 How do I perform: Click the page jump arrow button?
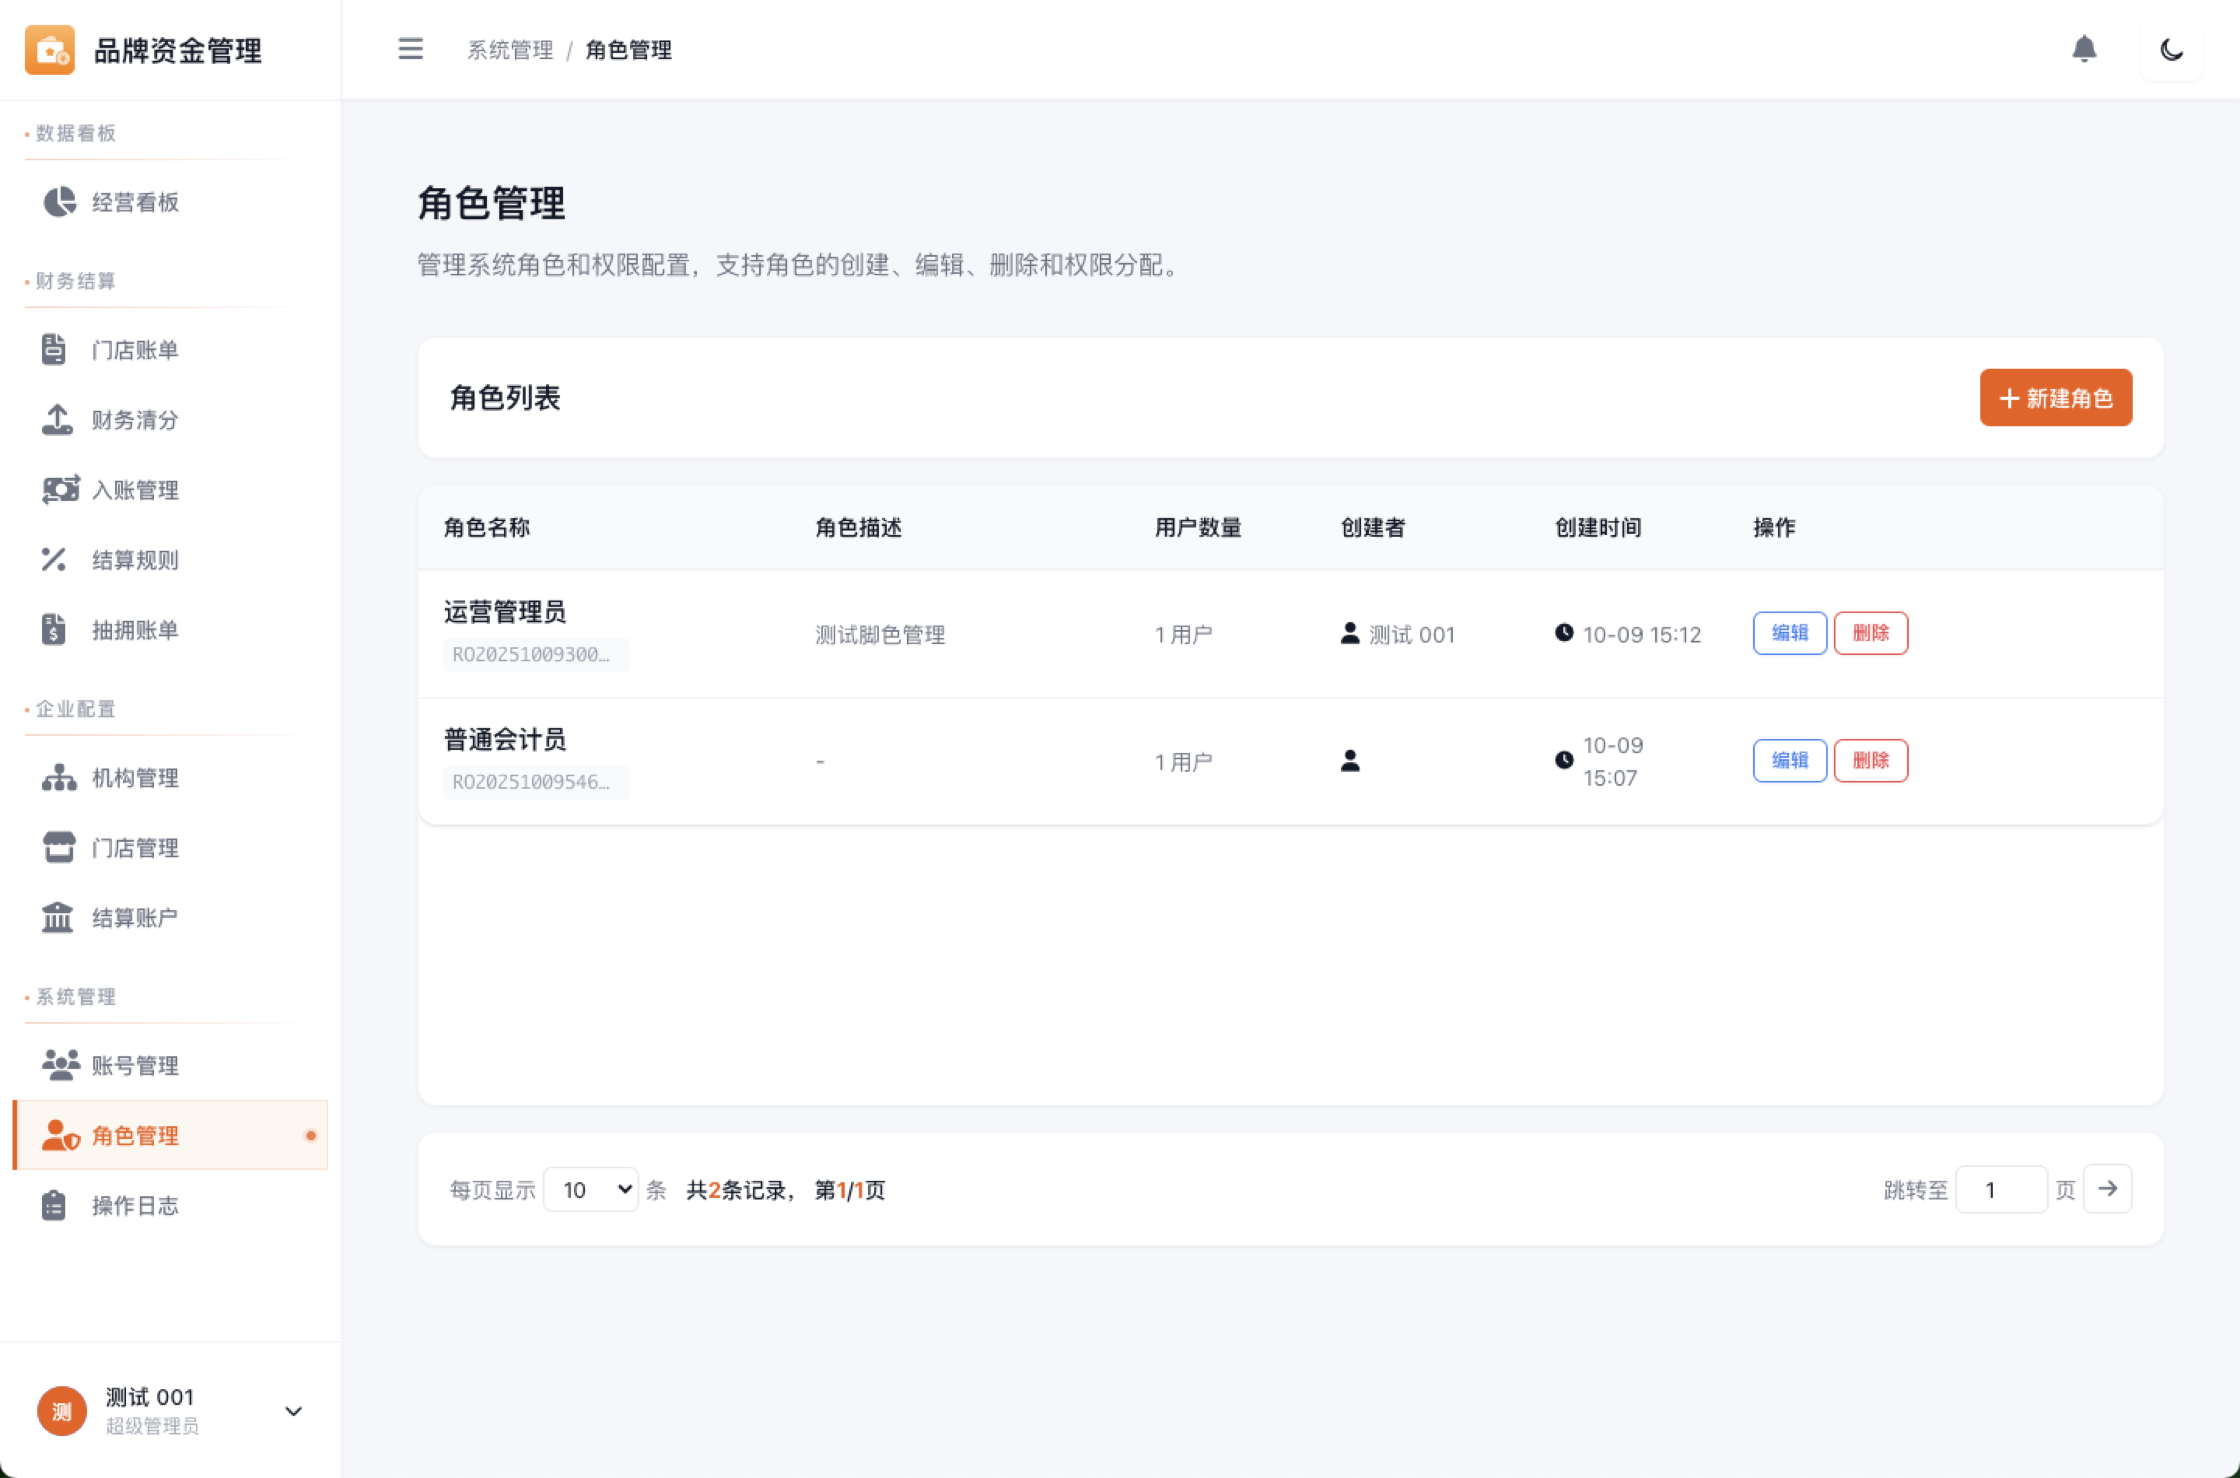[x=2107, y=1189]
